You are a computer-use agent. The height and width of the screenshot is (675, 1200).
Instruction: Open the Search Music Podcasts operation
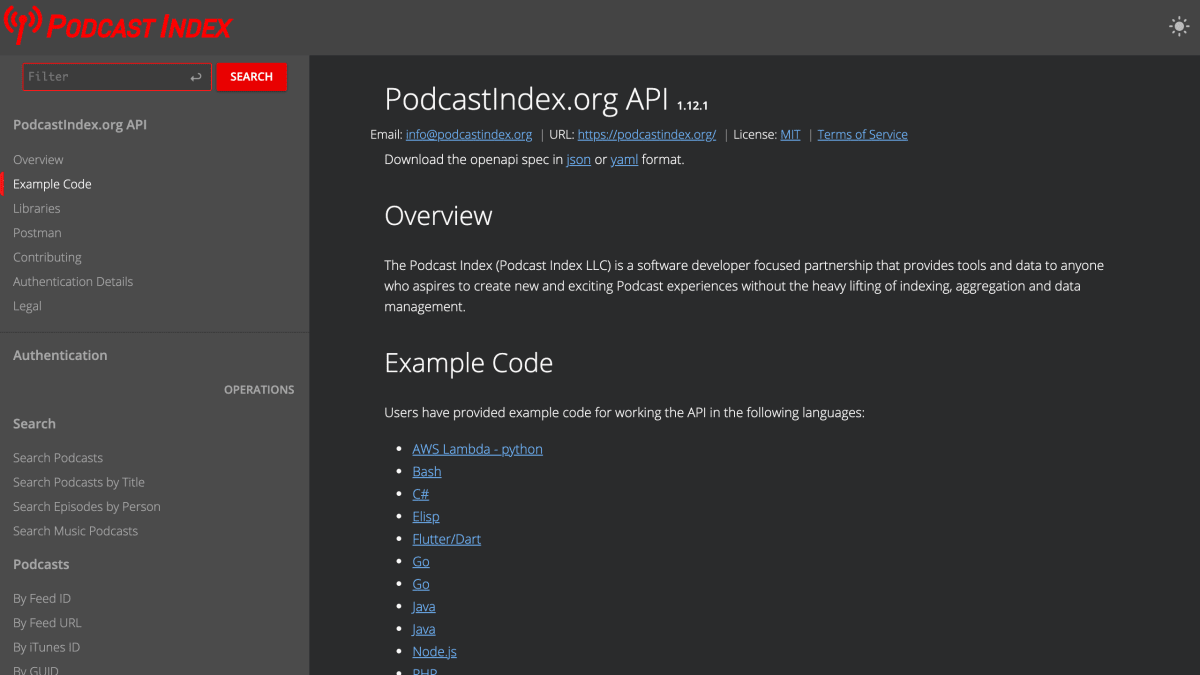pos(76,531)
